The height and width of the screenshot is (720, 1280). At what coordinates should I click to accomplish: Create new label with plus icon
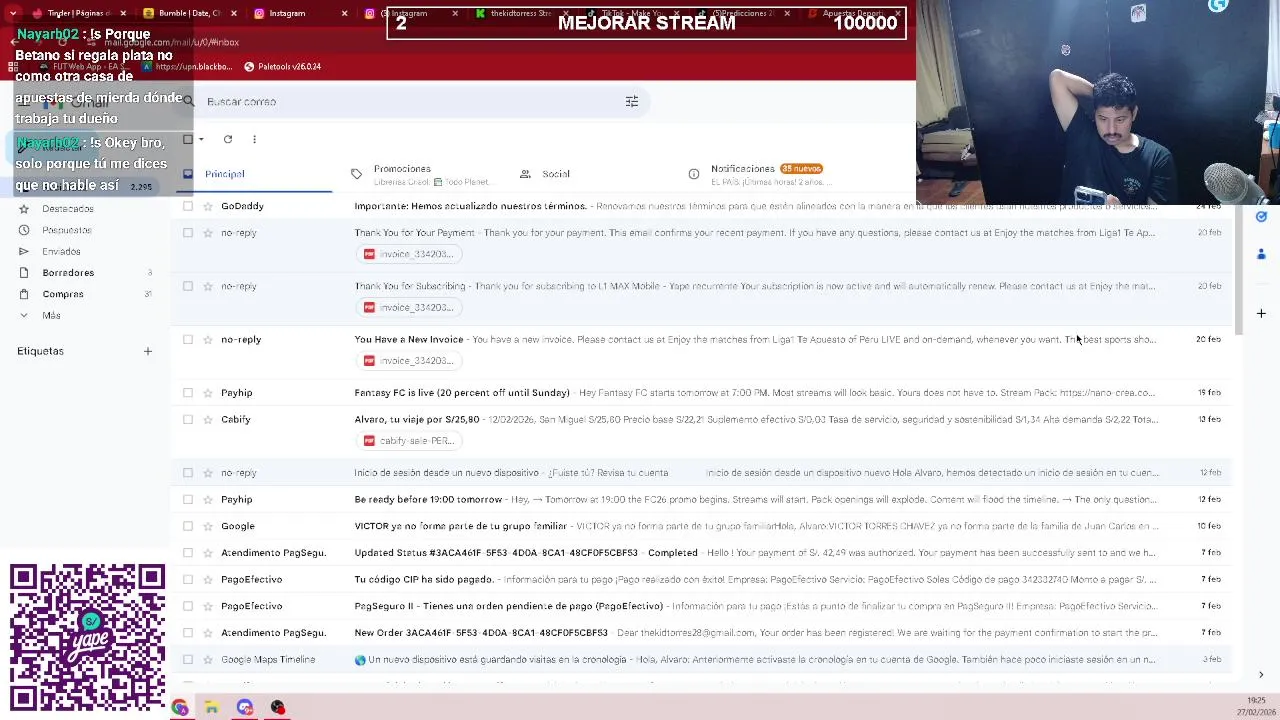147,351
